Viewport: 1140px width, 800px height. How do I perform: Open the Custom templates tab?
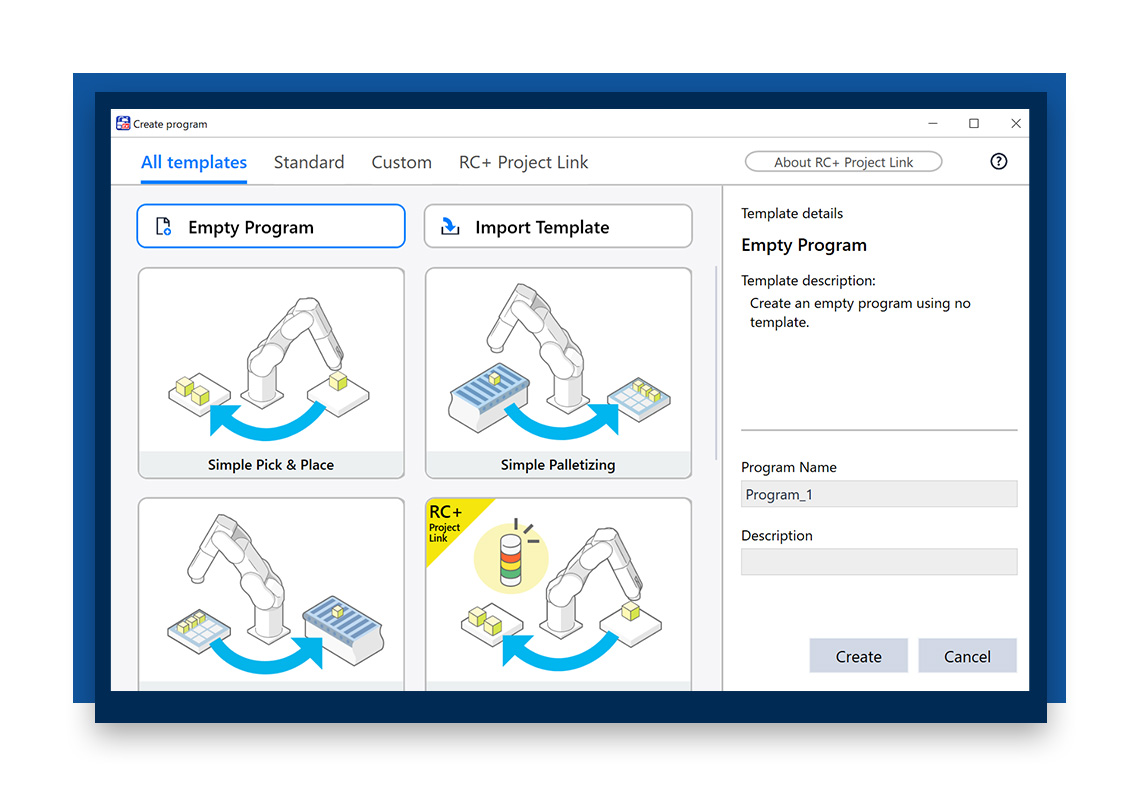click(401, 162)
